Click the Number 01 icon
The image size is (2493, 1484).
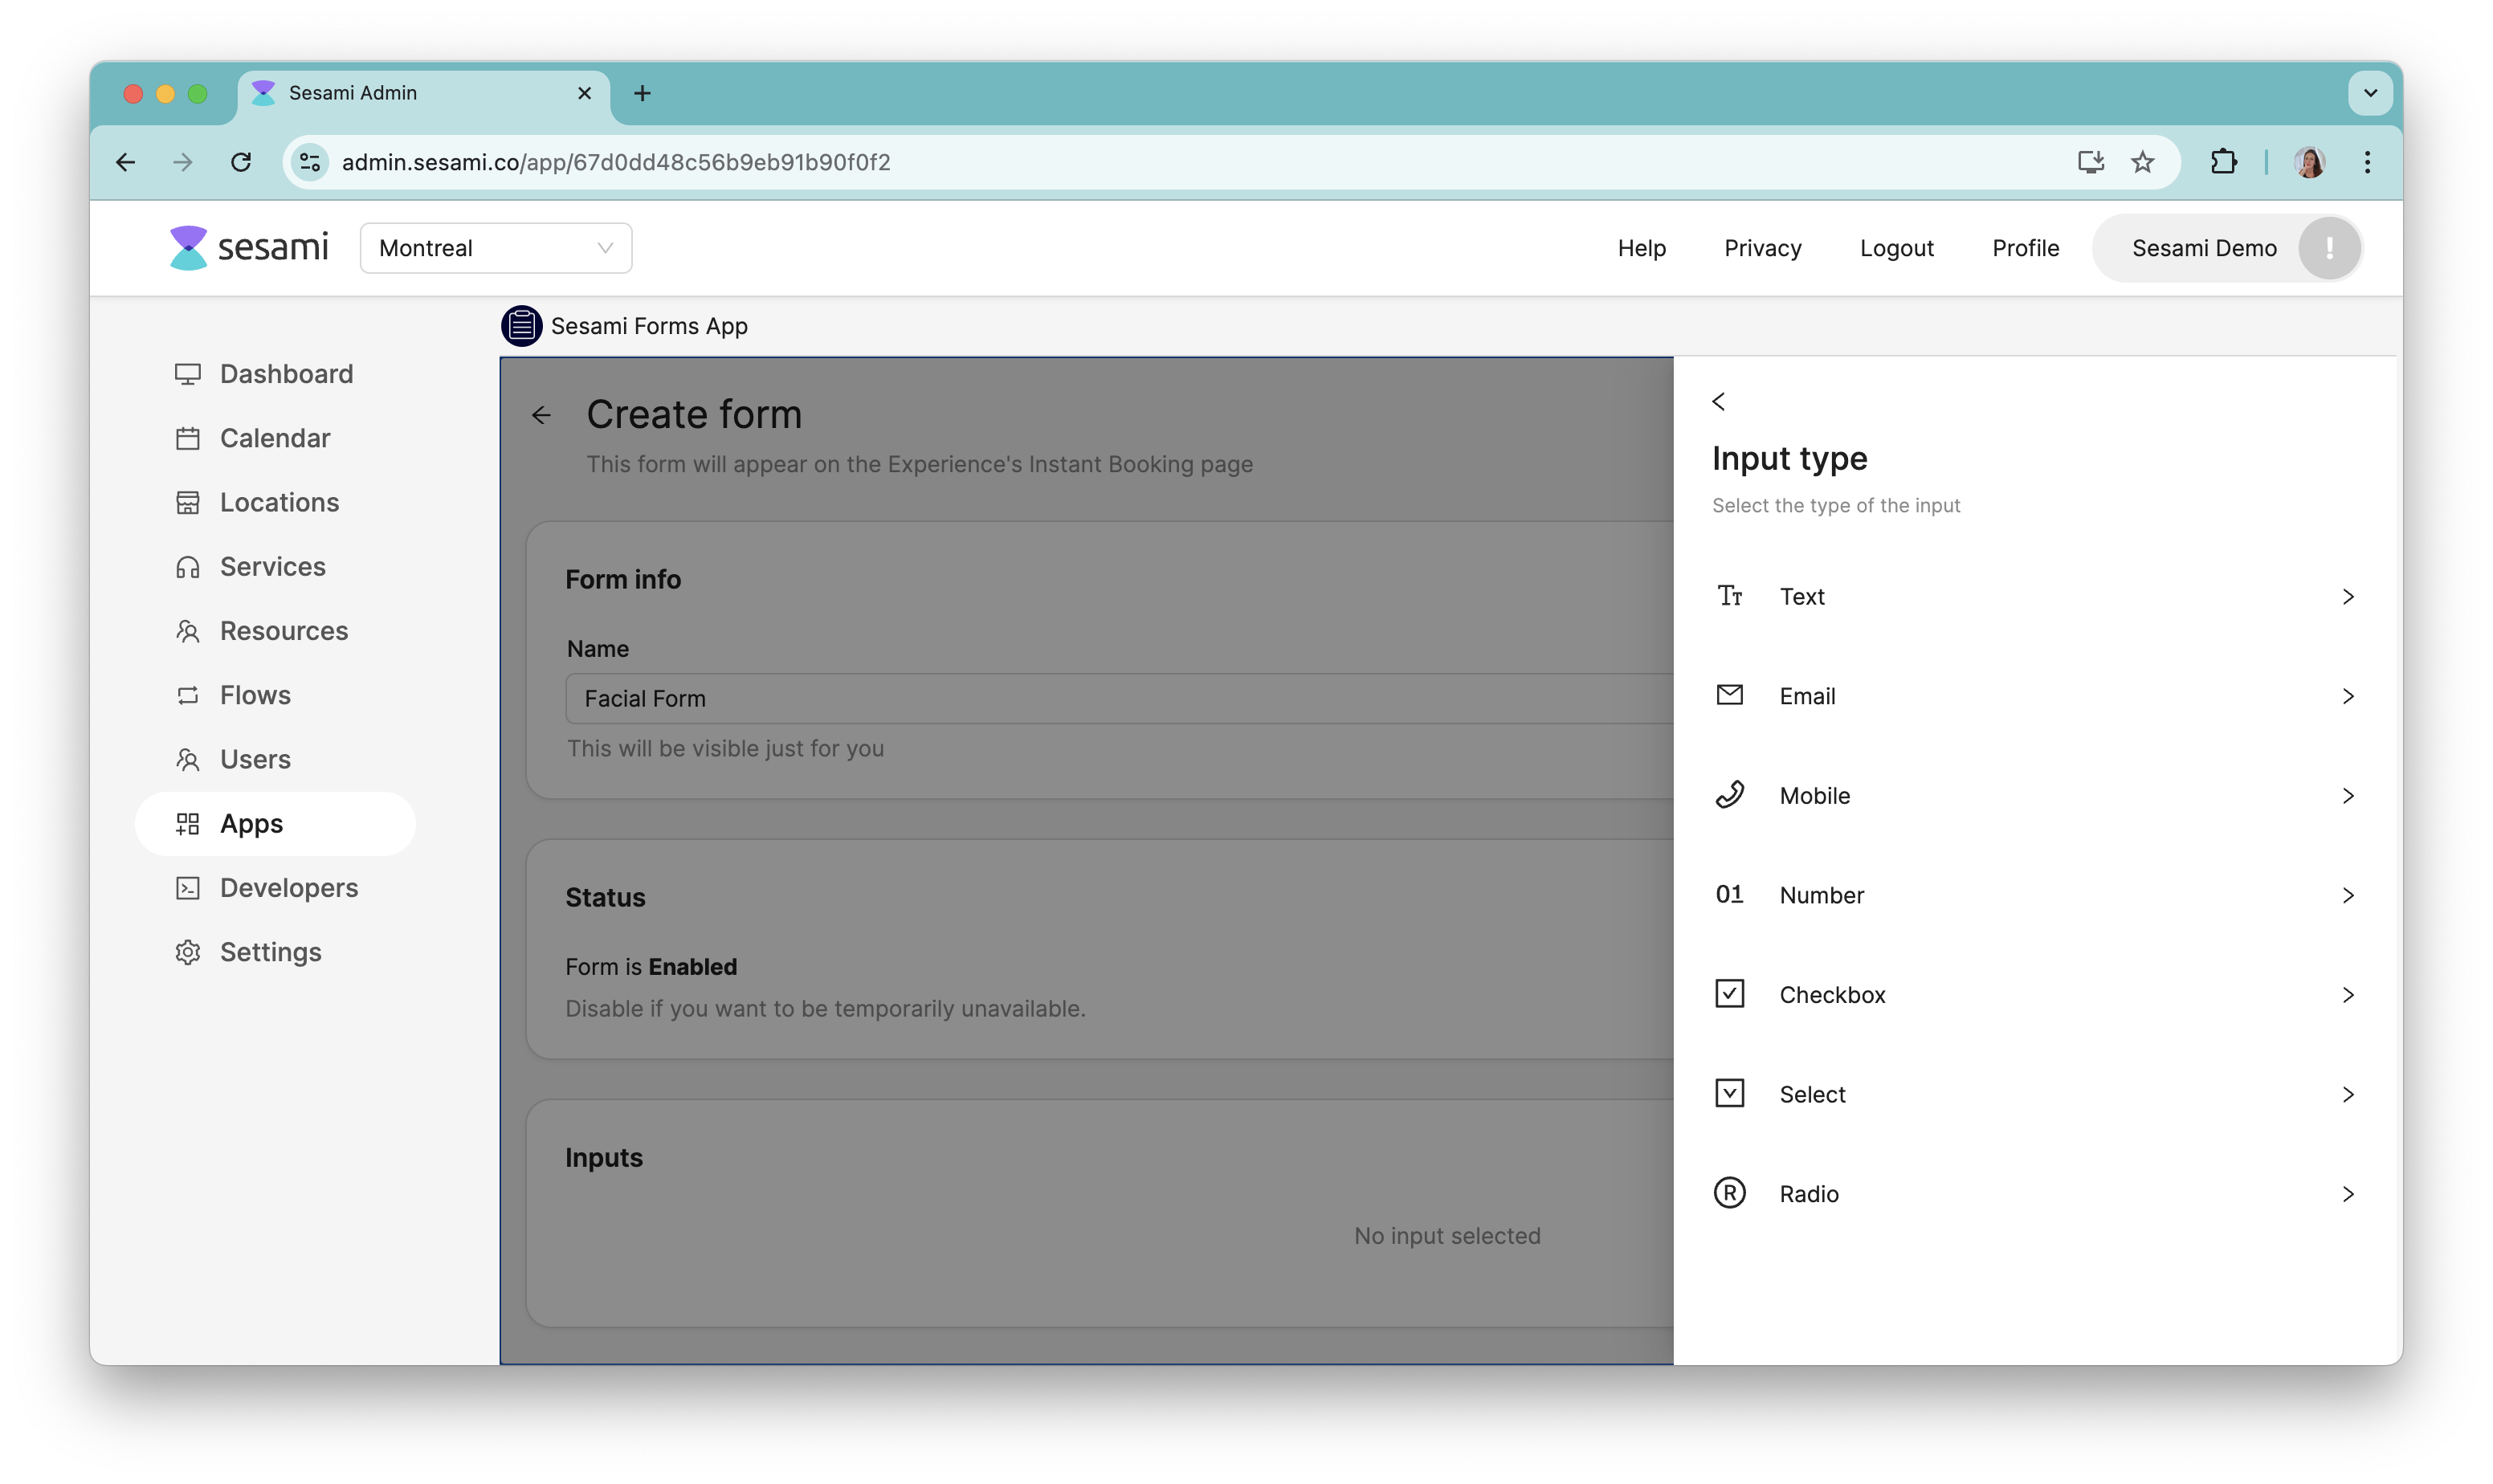(1729, 894)
